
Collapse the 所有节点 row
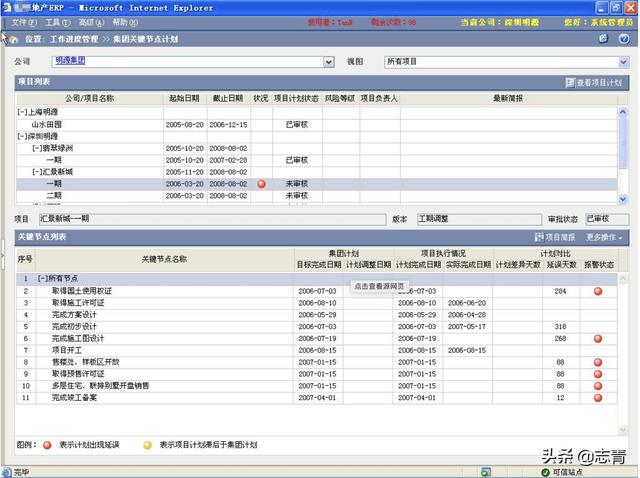pyautogui.click(x=42, y=278)
